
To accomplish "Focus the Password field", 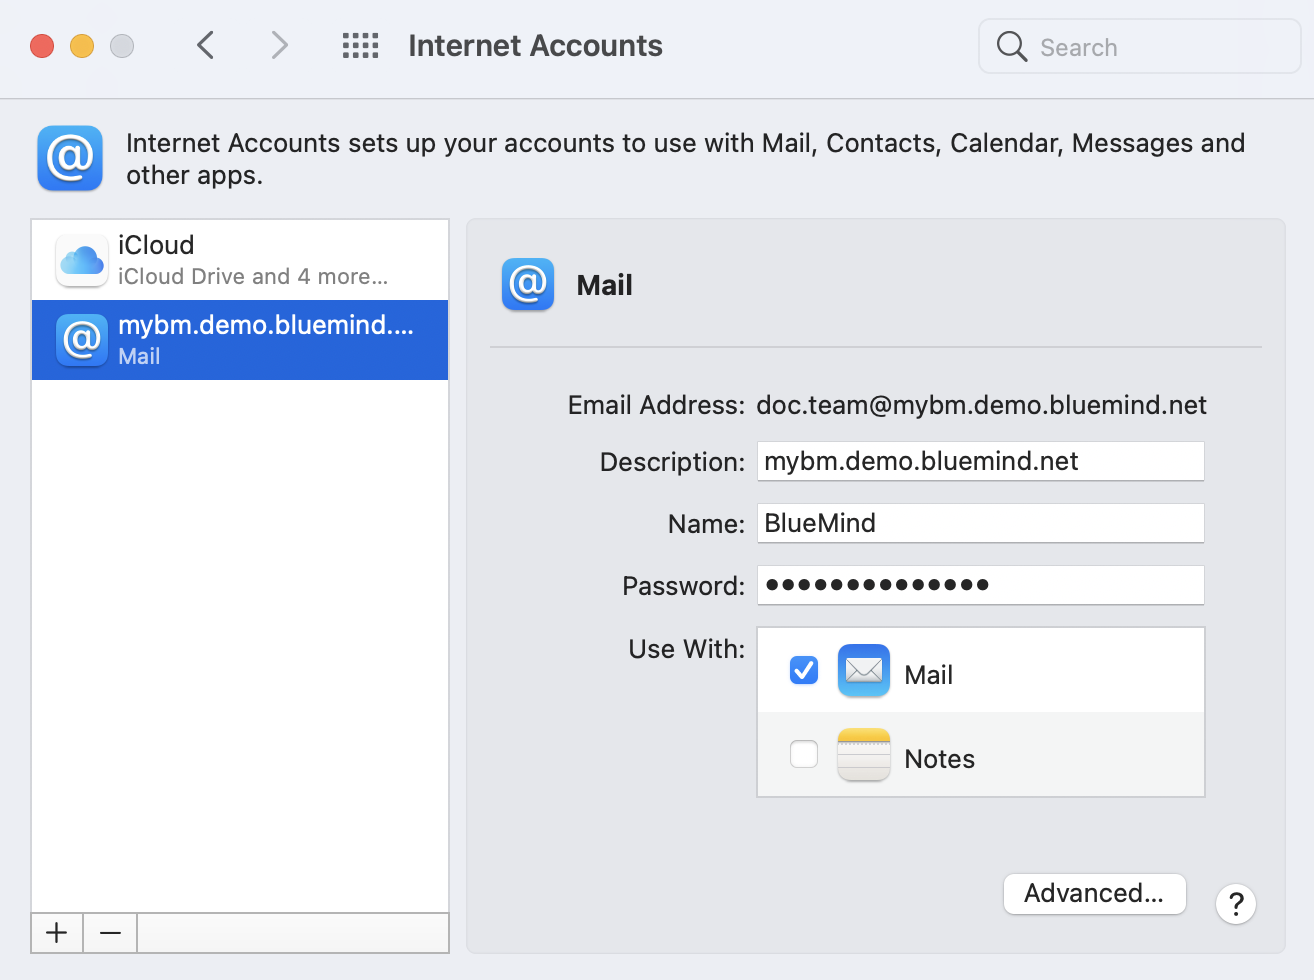I will pos(980,585).
